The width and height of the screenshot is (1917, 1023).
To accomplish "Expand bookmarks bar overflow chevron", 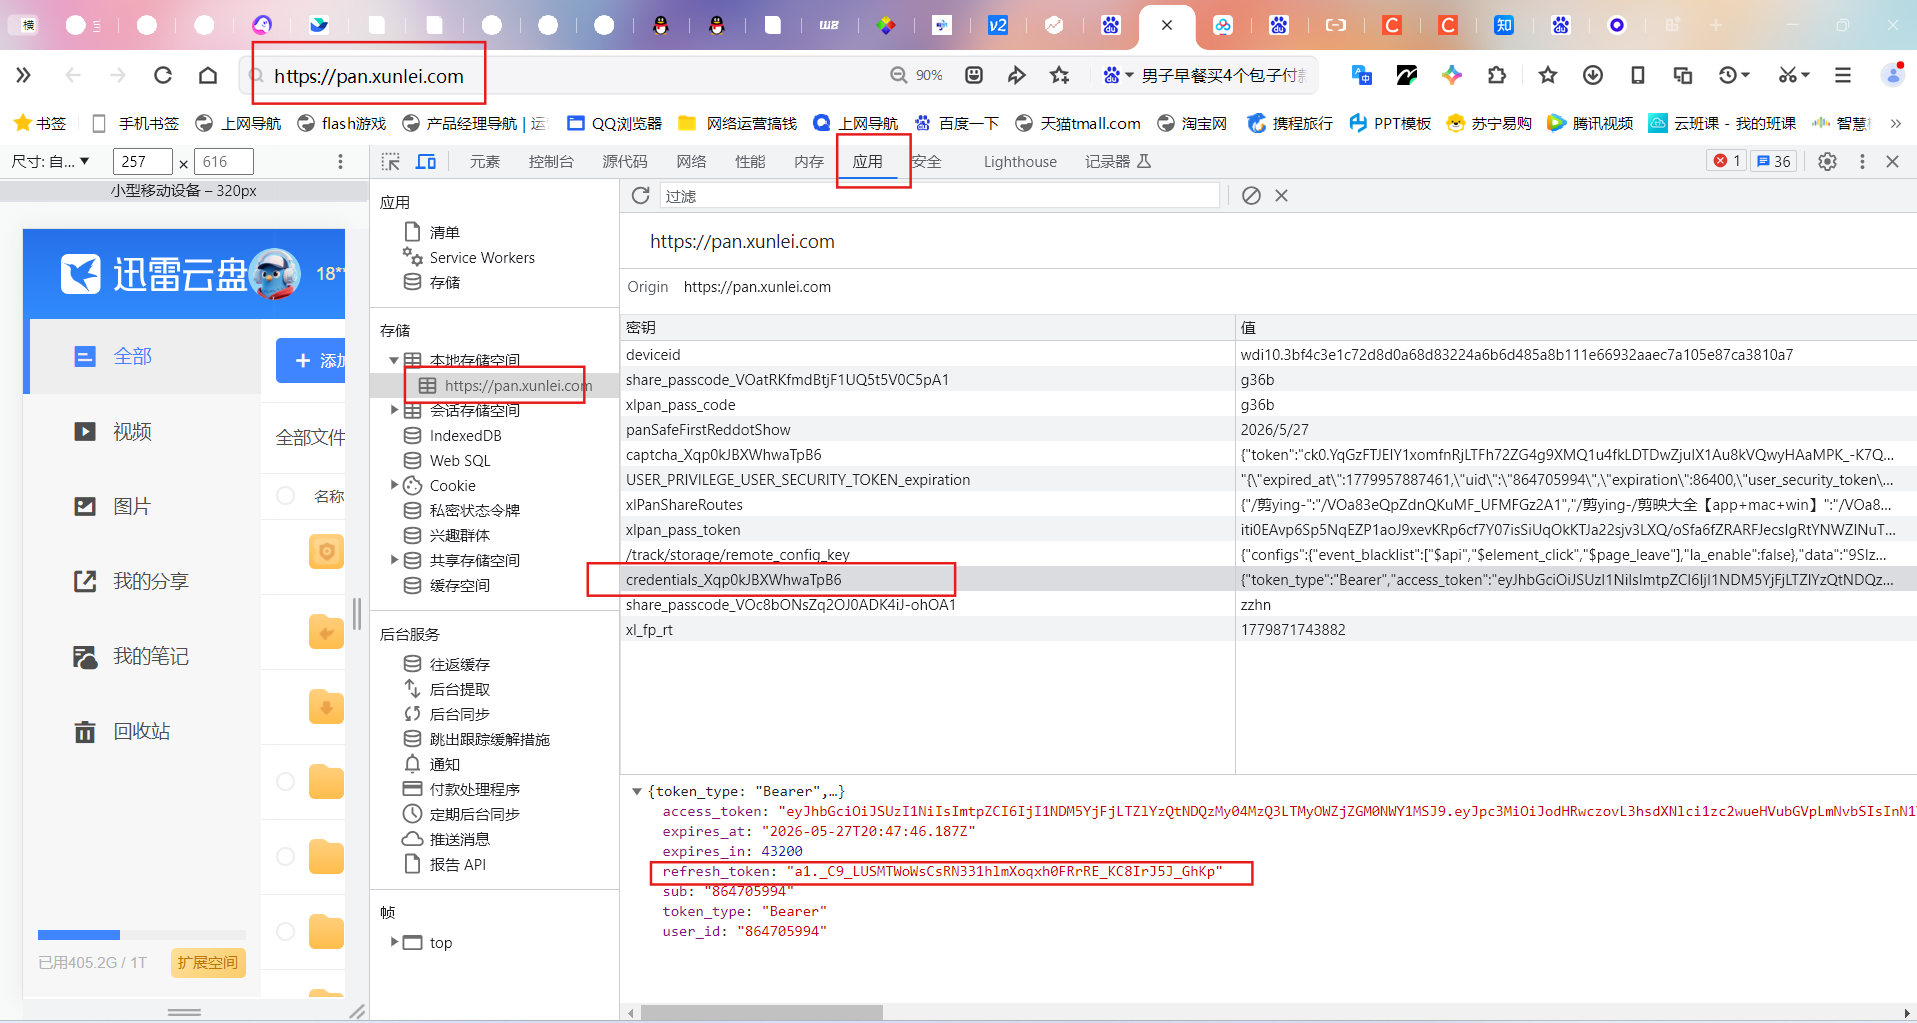I will coord(1895,123).
